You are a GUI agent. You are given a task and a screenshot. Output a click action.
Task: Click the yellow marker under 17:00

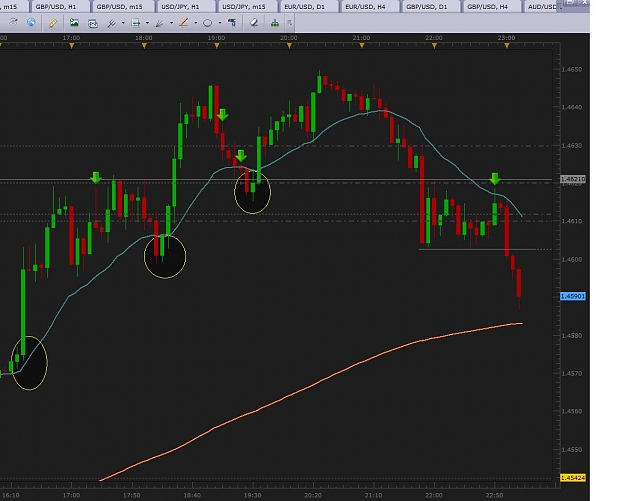point(72,46)
